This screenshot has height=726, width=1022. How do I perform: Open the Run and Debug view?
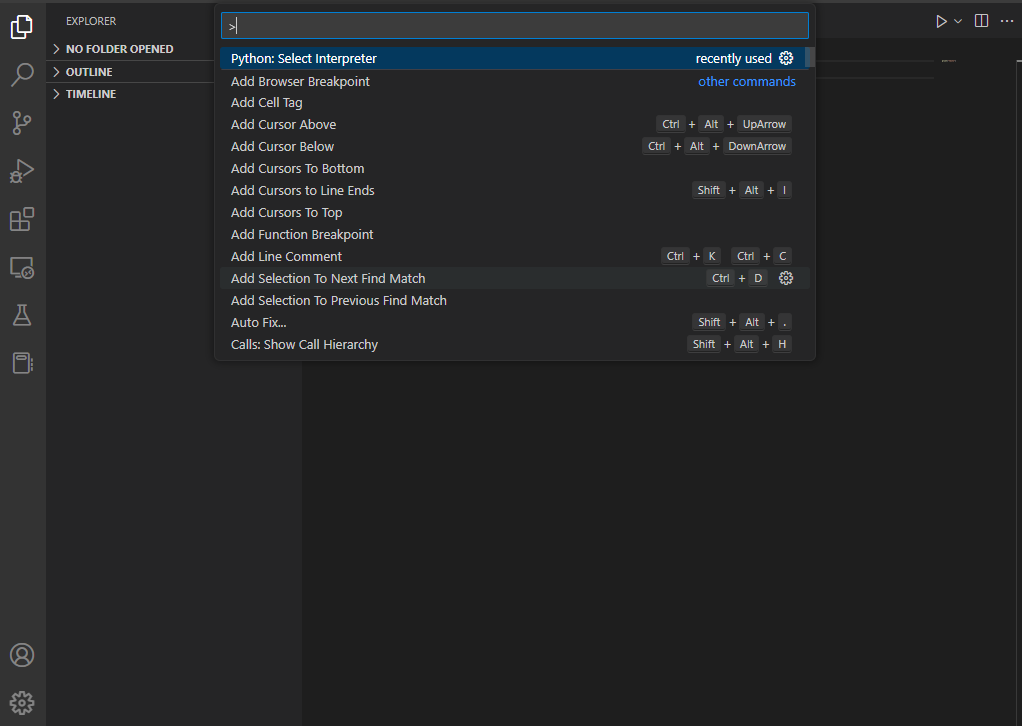(22, 171)
